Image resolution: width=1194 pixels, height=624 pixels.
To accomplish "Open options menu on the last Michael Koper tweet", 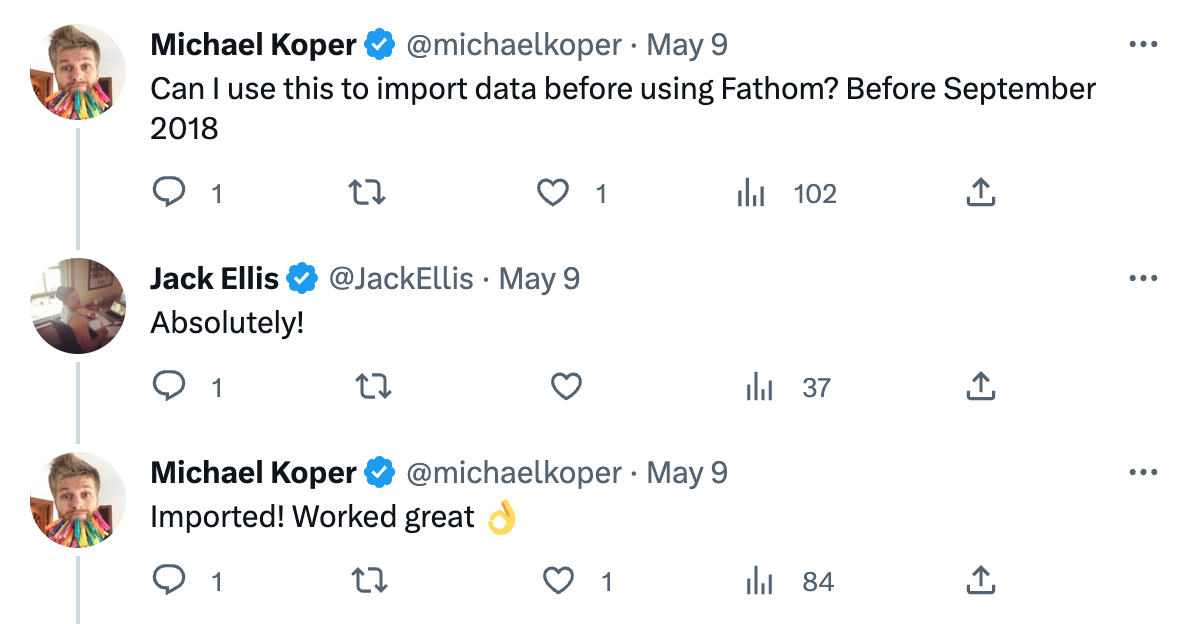I will (x=1143, y=472).
